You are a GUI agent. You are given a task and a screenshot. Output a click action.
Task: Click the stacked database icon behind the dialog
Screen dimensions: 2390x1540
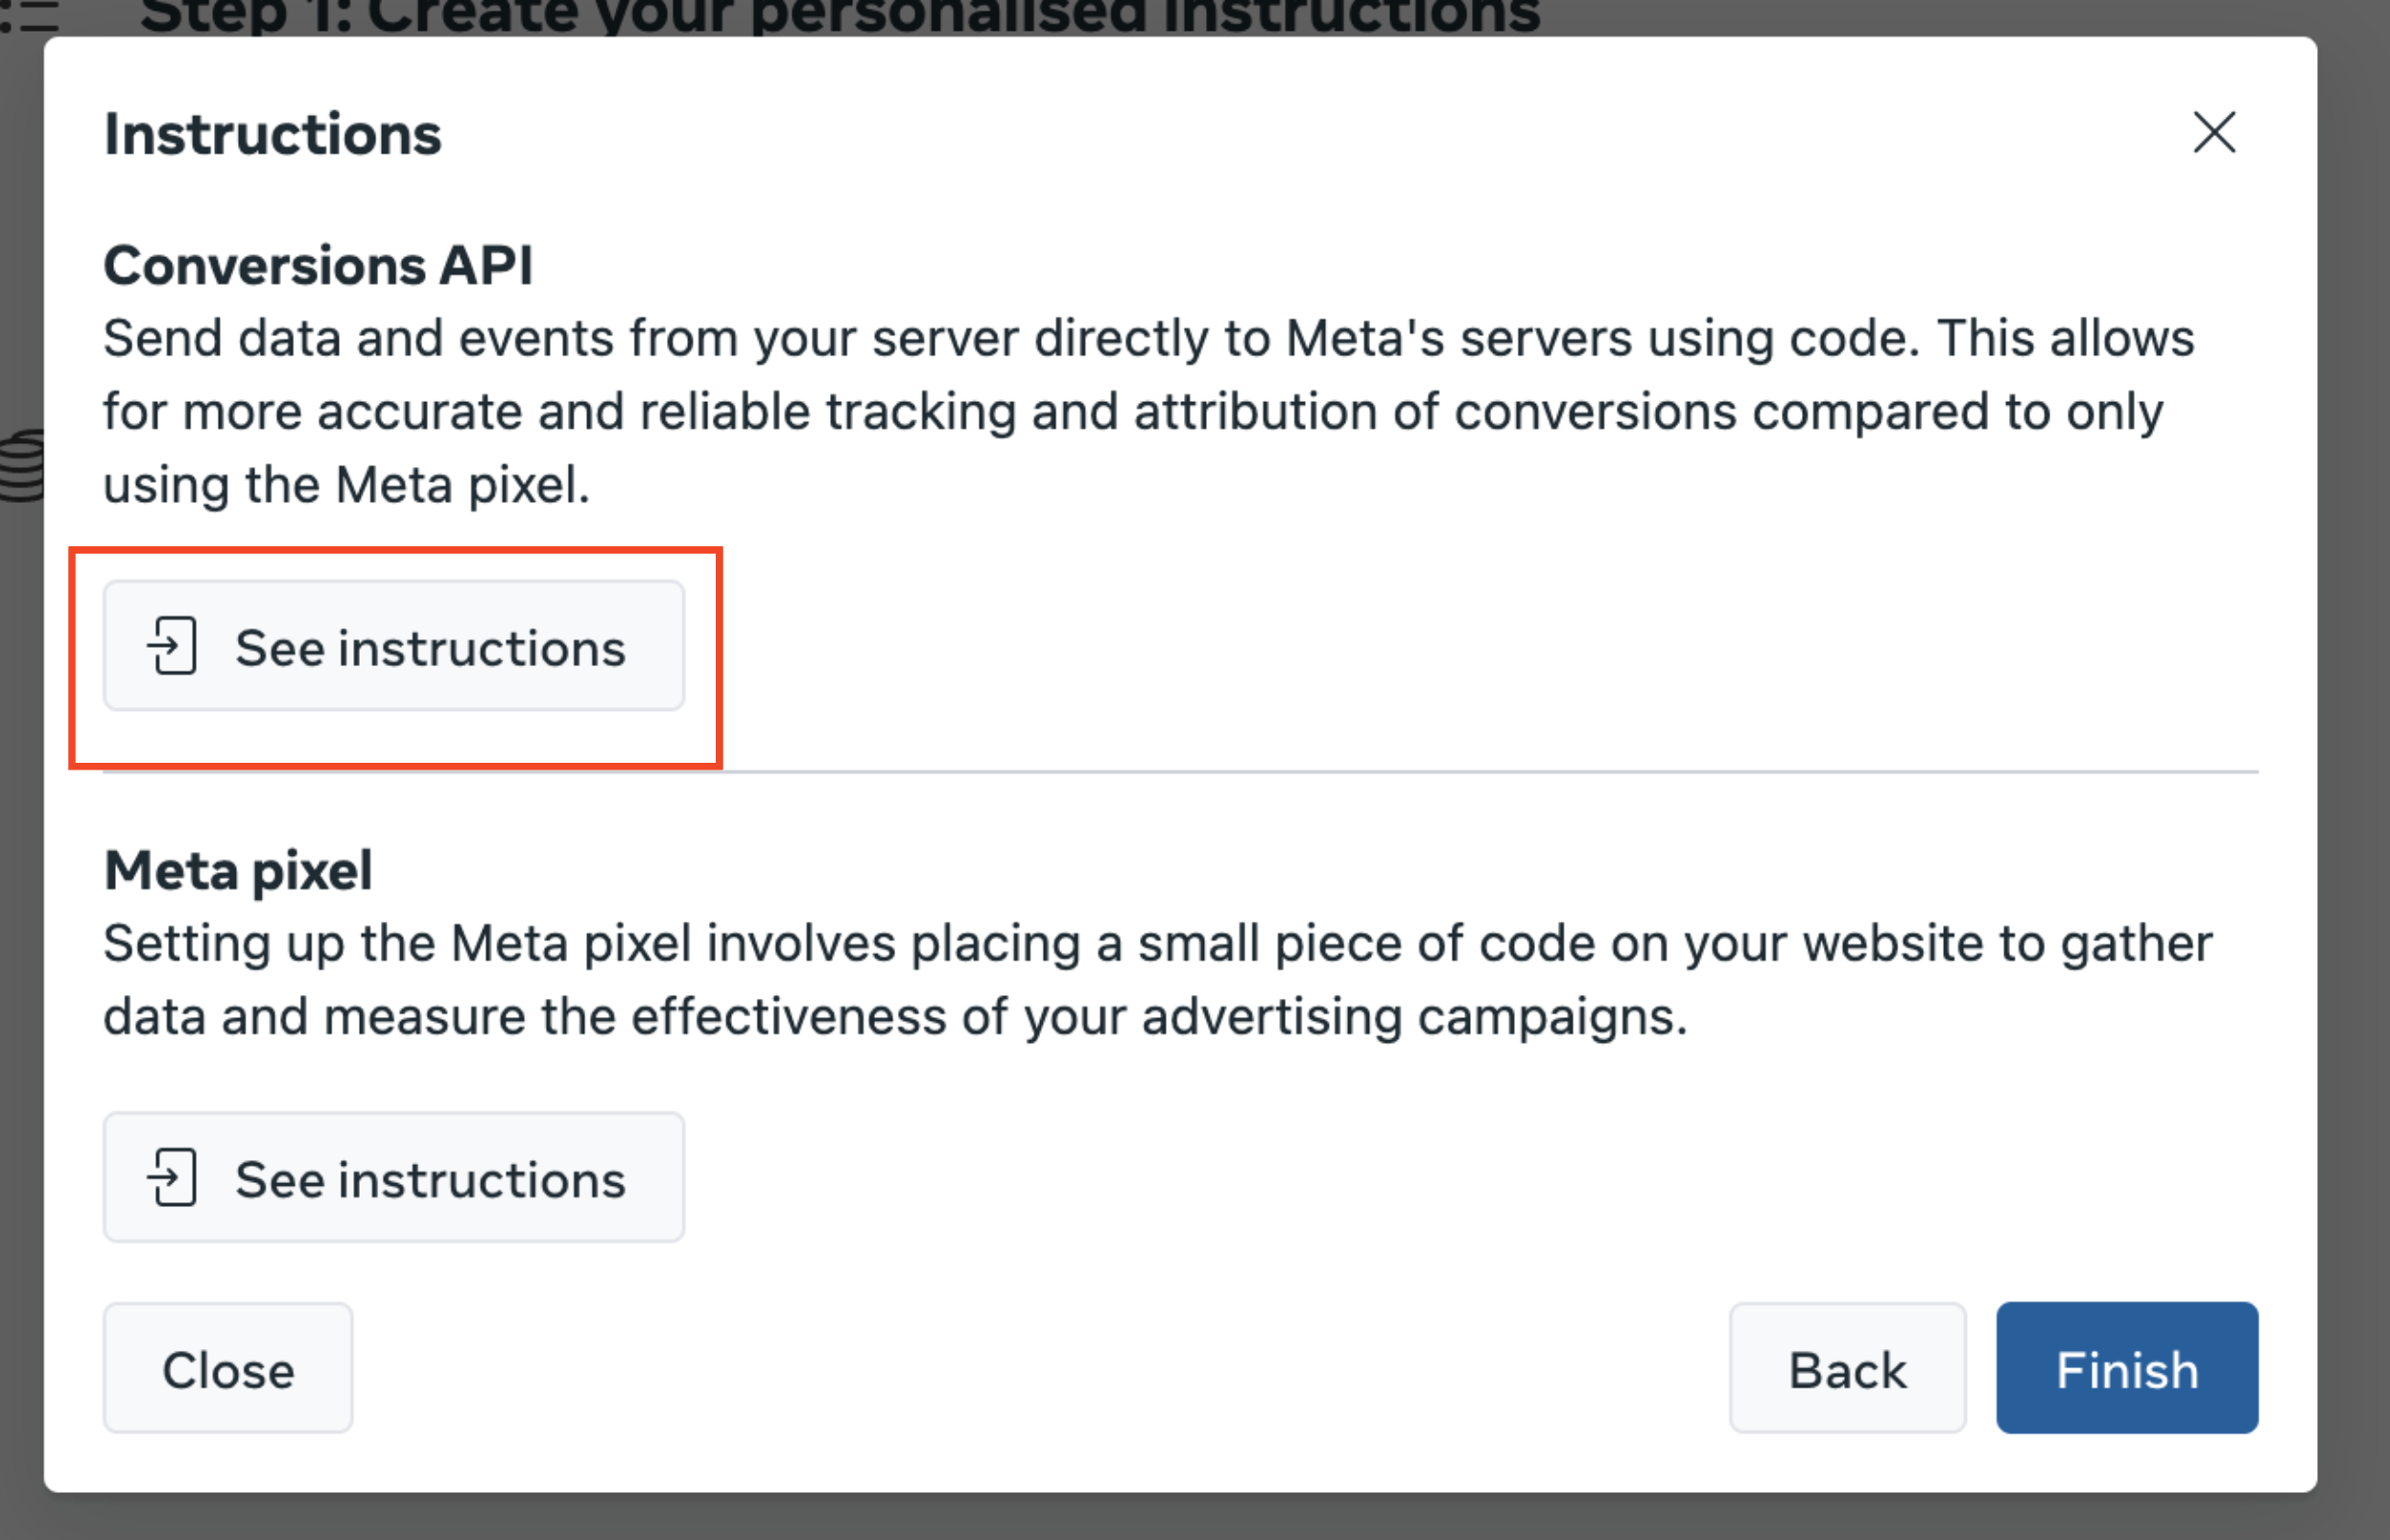(22, 466)
